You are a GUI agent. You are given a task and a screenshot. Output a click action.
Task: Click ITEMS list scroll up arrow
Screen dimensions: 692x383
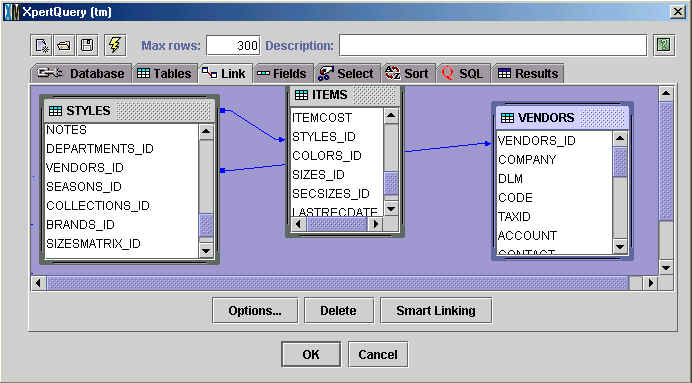[x=391, y=116]
